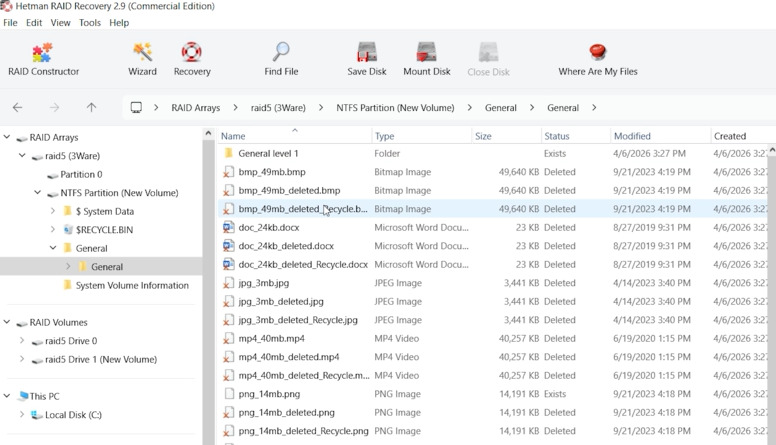The image size is (776, 445).
Task: Click the doc_24kb.docx Word file icon
Action: coord(228,228)
